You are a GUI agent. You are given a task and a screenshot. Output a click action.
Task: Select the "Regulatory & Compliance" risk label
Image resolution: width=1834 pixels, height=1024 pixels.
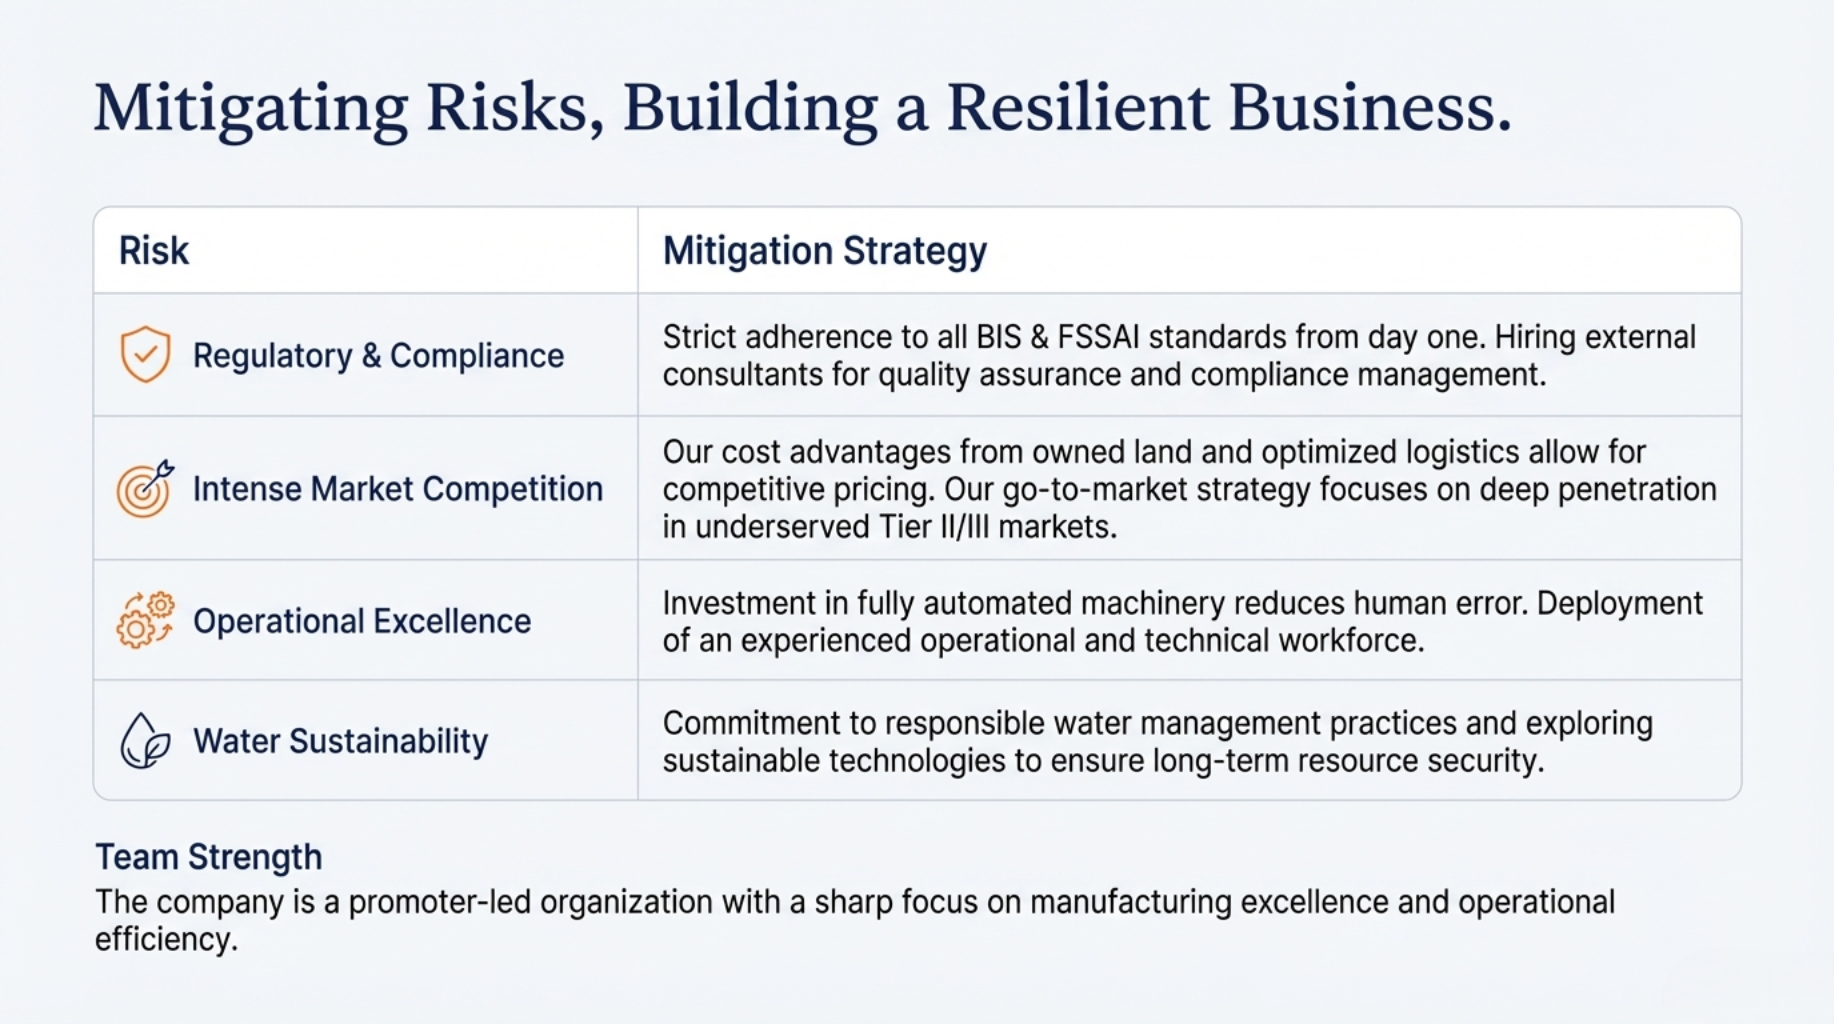click(x=378, y=356)
